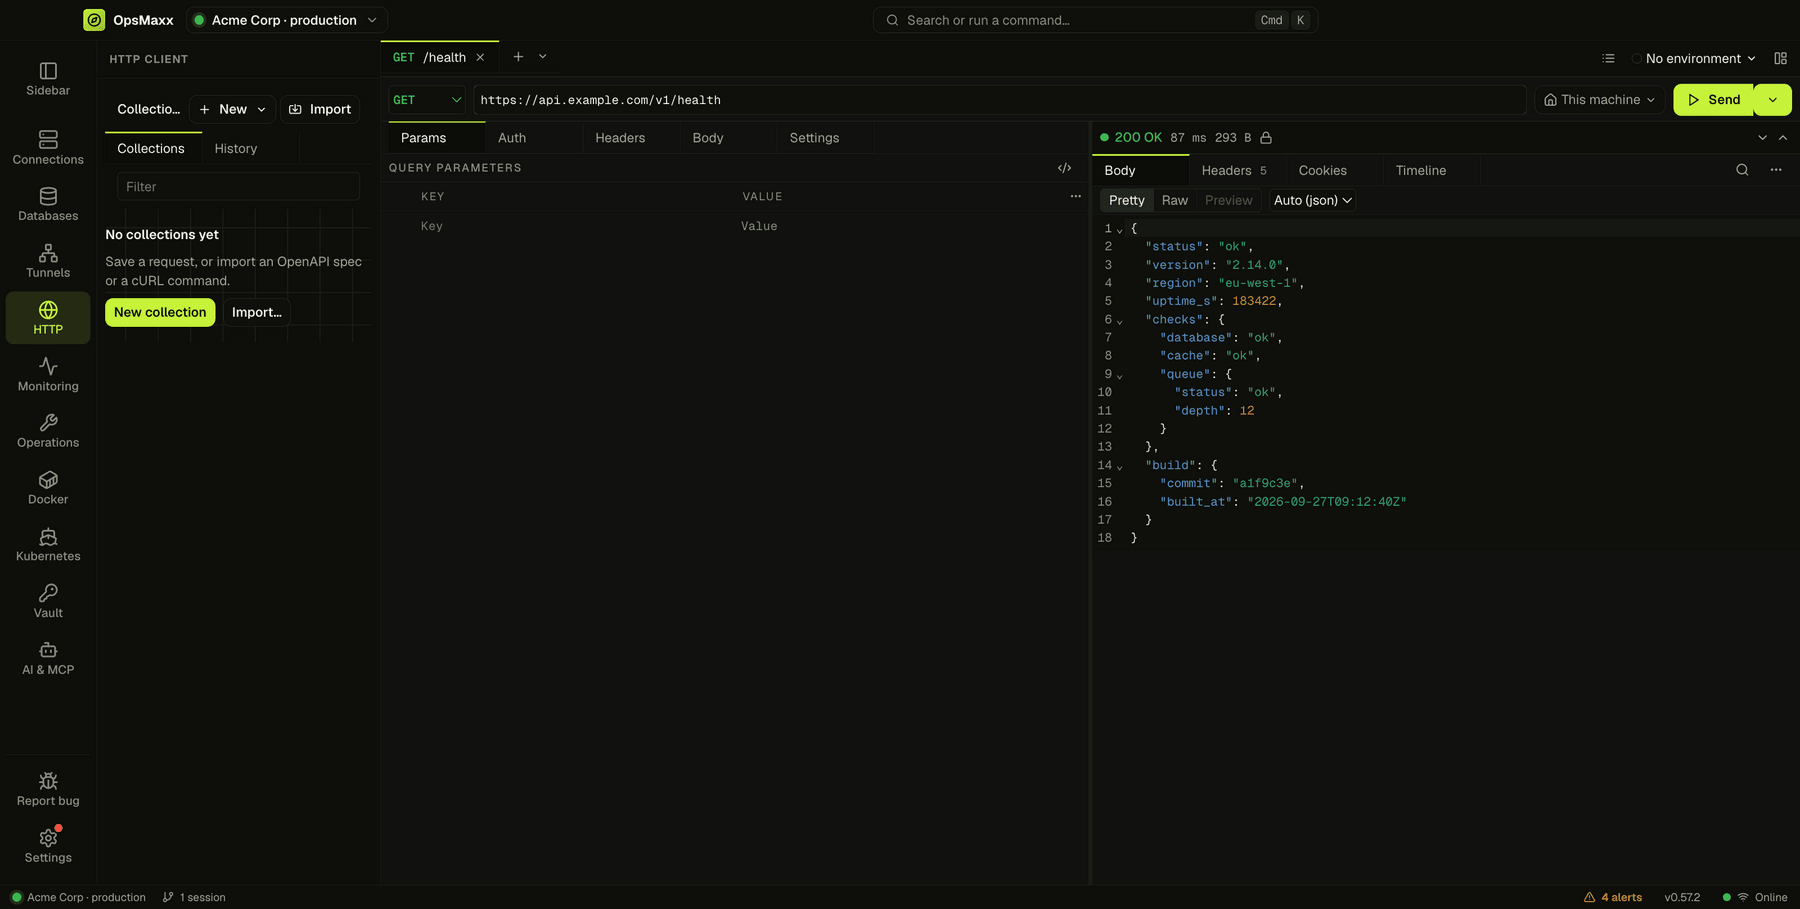Open query parameters column options menu
This screenshot has height=909, width=1800.
[x=1075, y=196]
